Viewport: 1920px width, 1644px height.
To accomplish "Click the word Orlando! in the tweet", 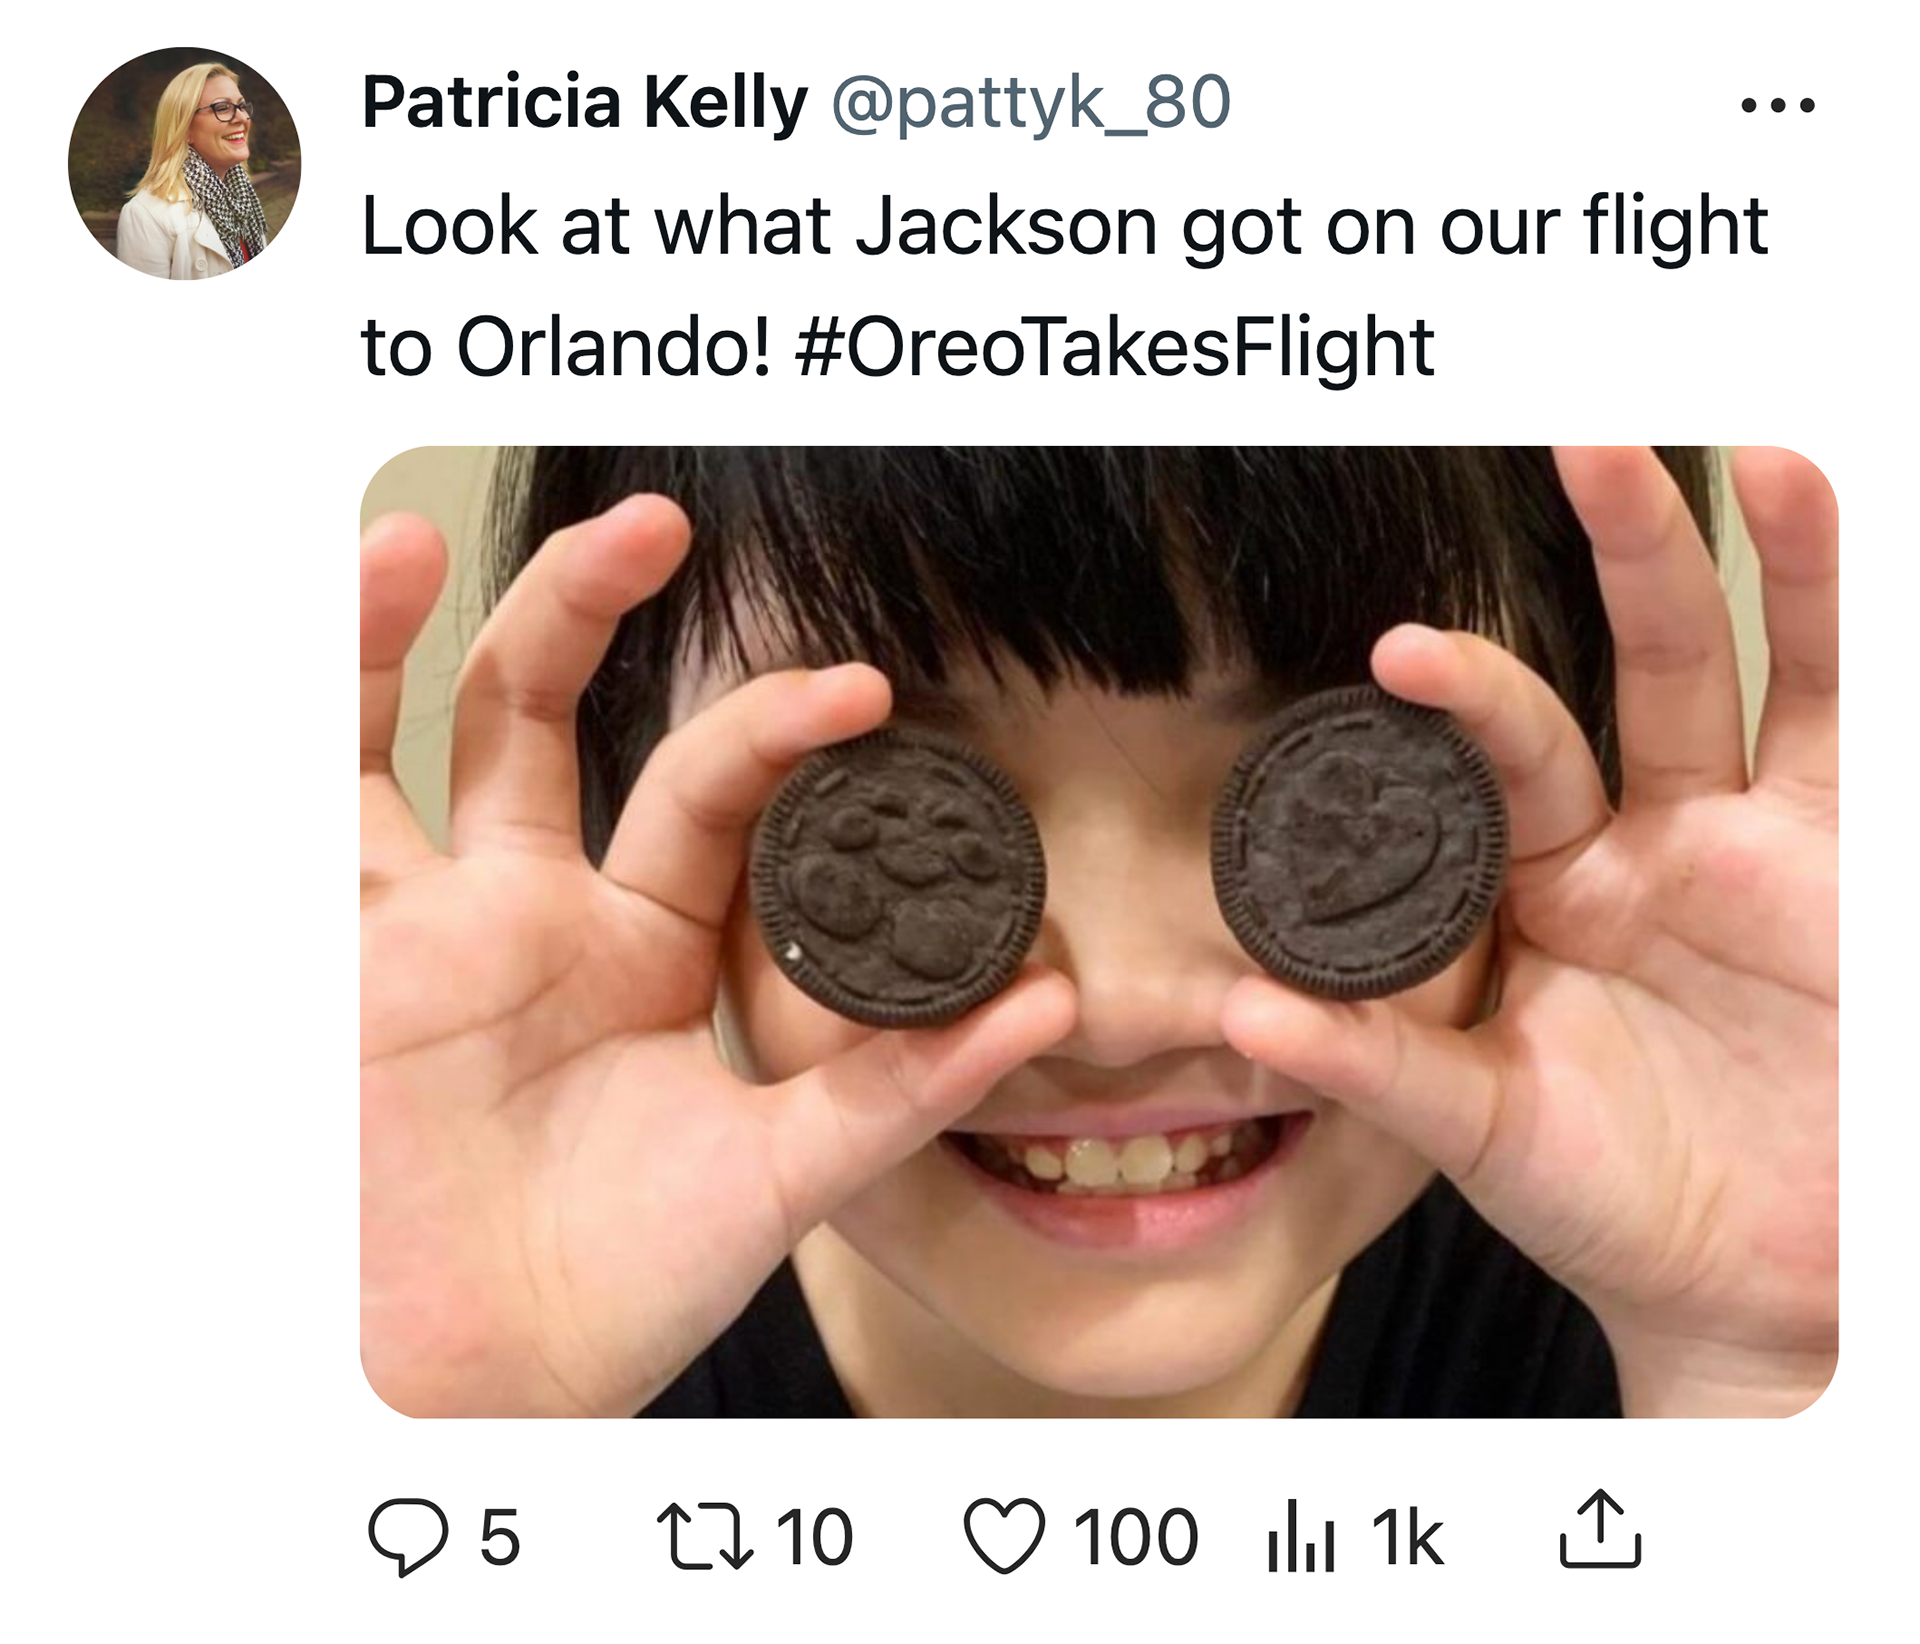I will click(x=614, y=347).
